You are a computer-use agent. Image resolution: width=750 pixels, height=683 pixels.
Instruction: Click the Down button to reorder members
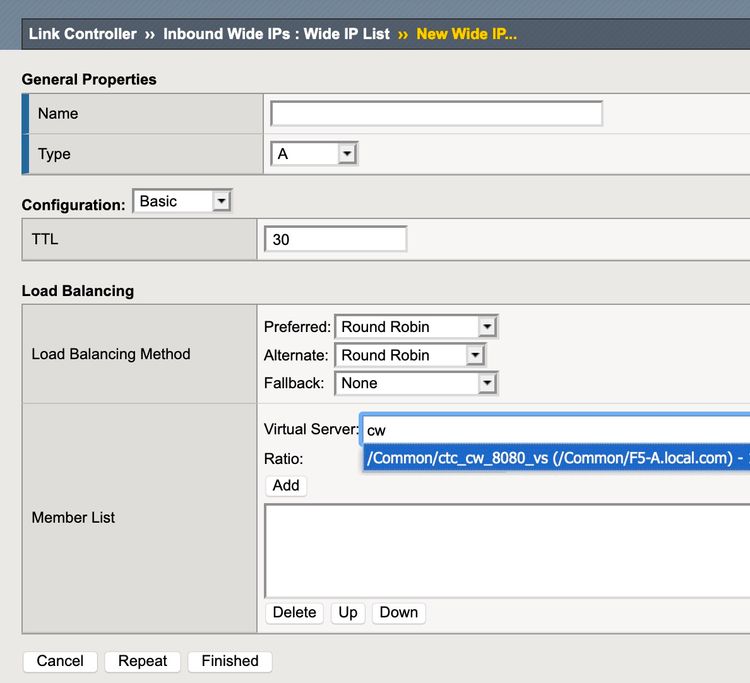[x=399, y=613]
